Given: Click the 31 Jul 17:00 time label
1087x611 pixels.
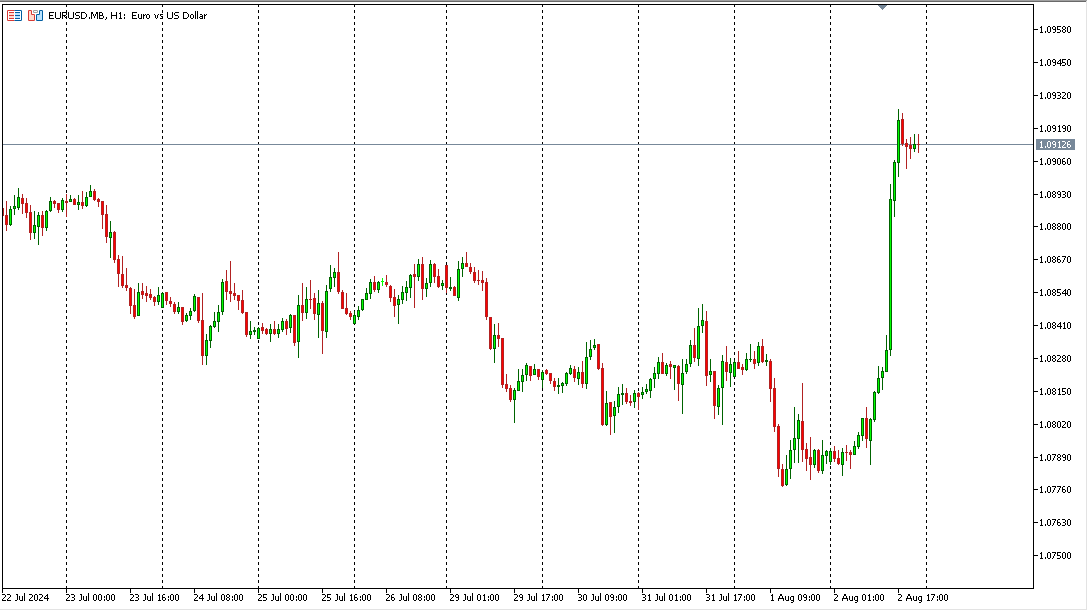Looking at the screenshot, I should [x=730, y=598].
